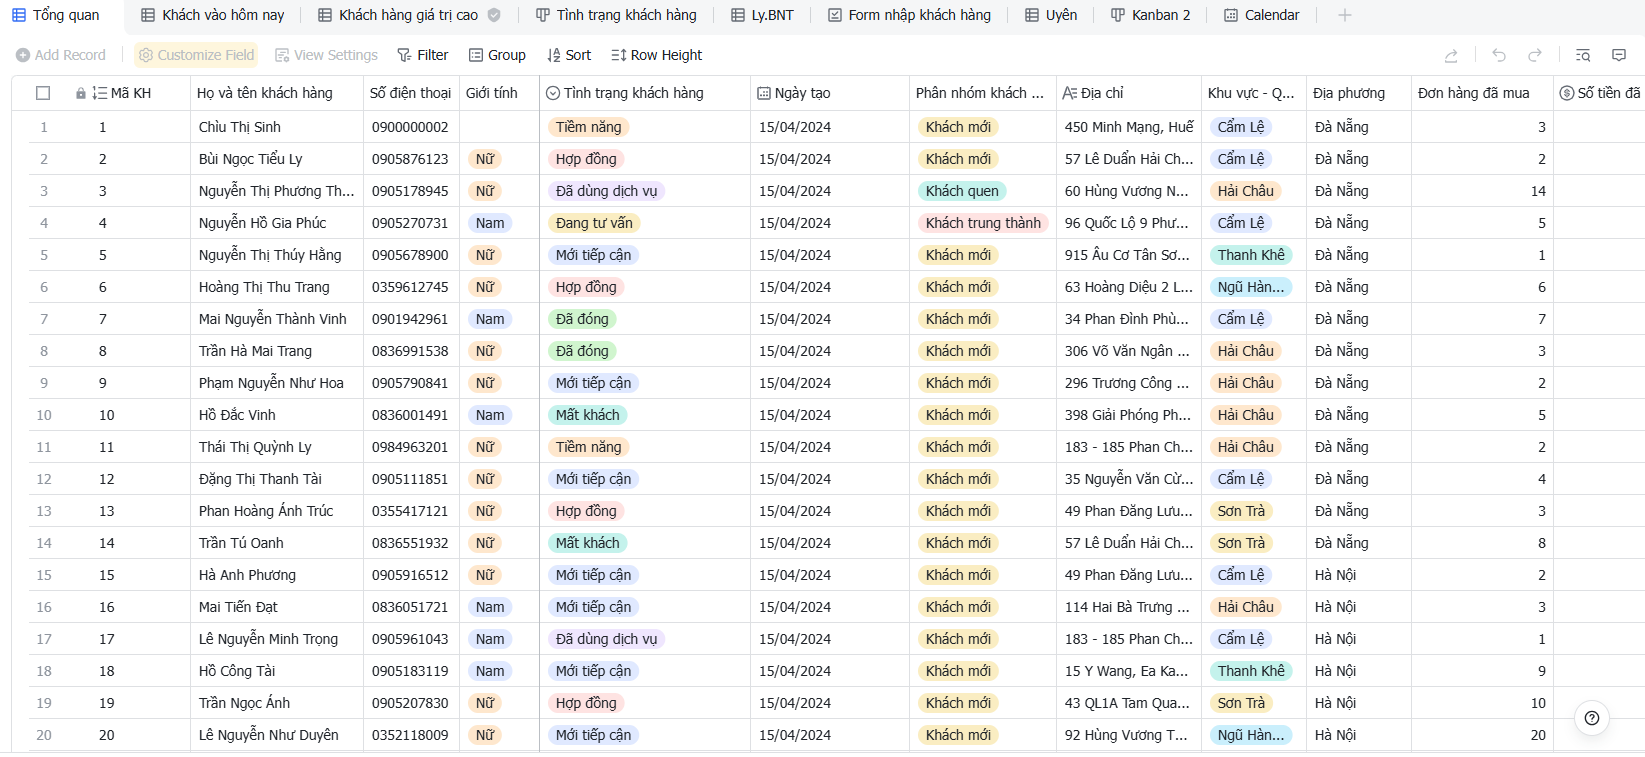Screen dimensions: 1645x757
Task: Click name Thái Thị Quỳnh Ly
Action: pos(255,447)
